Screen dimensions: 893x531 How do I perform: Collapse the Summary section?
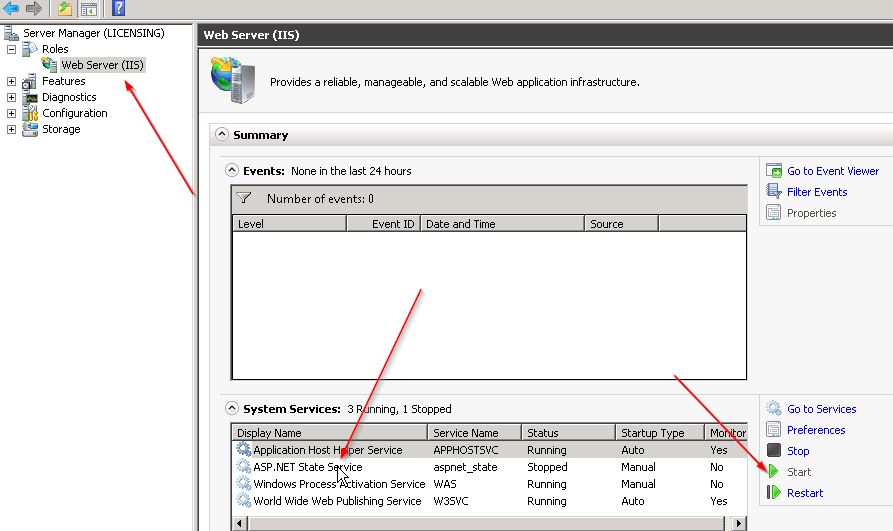click(x=222, y=134)
